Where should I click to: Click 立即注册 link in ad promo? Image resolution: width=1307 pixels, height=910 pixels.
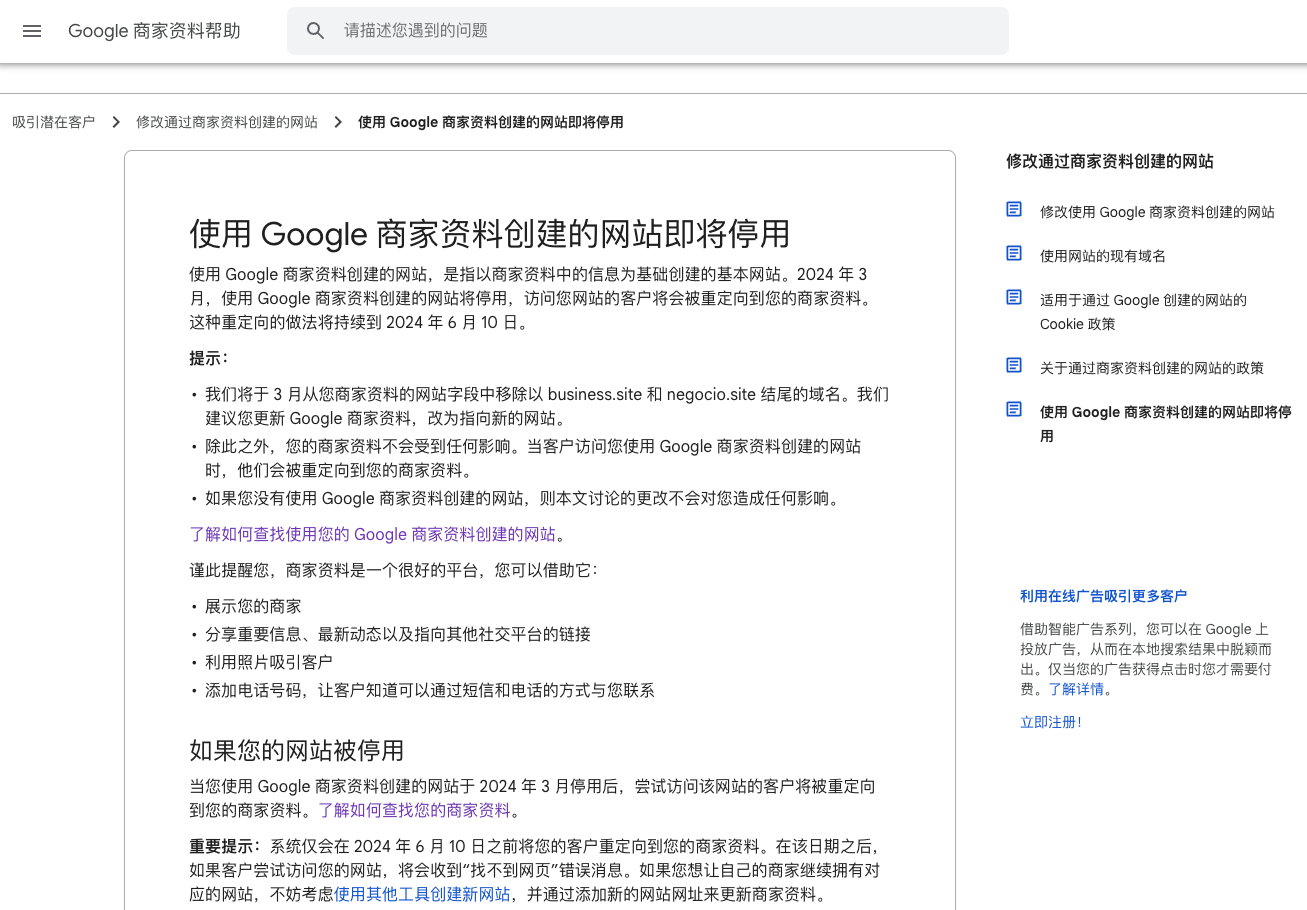tap(1048, 722)
